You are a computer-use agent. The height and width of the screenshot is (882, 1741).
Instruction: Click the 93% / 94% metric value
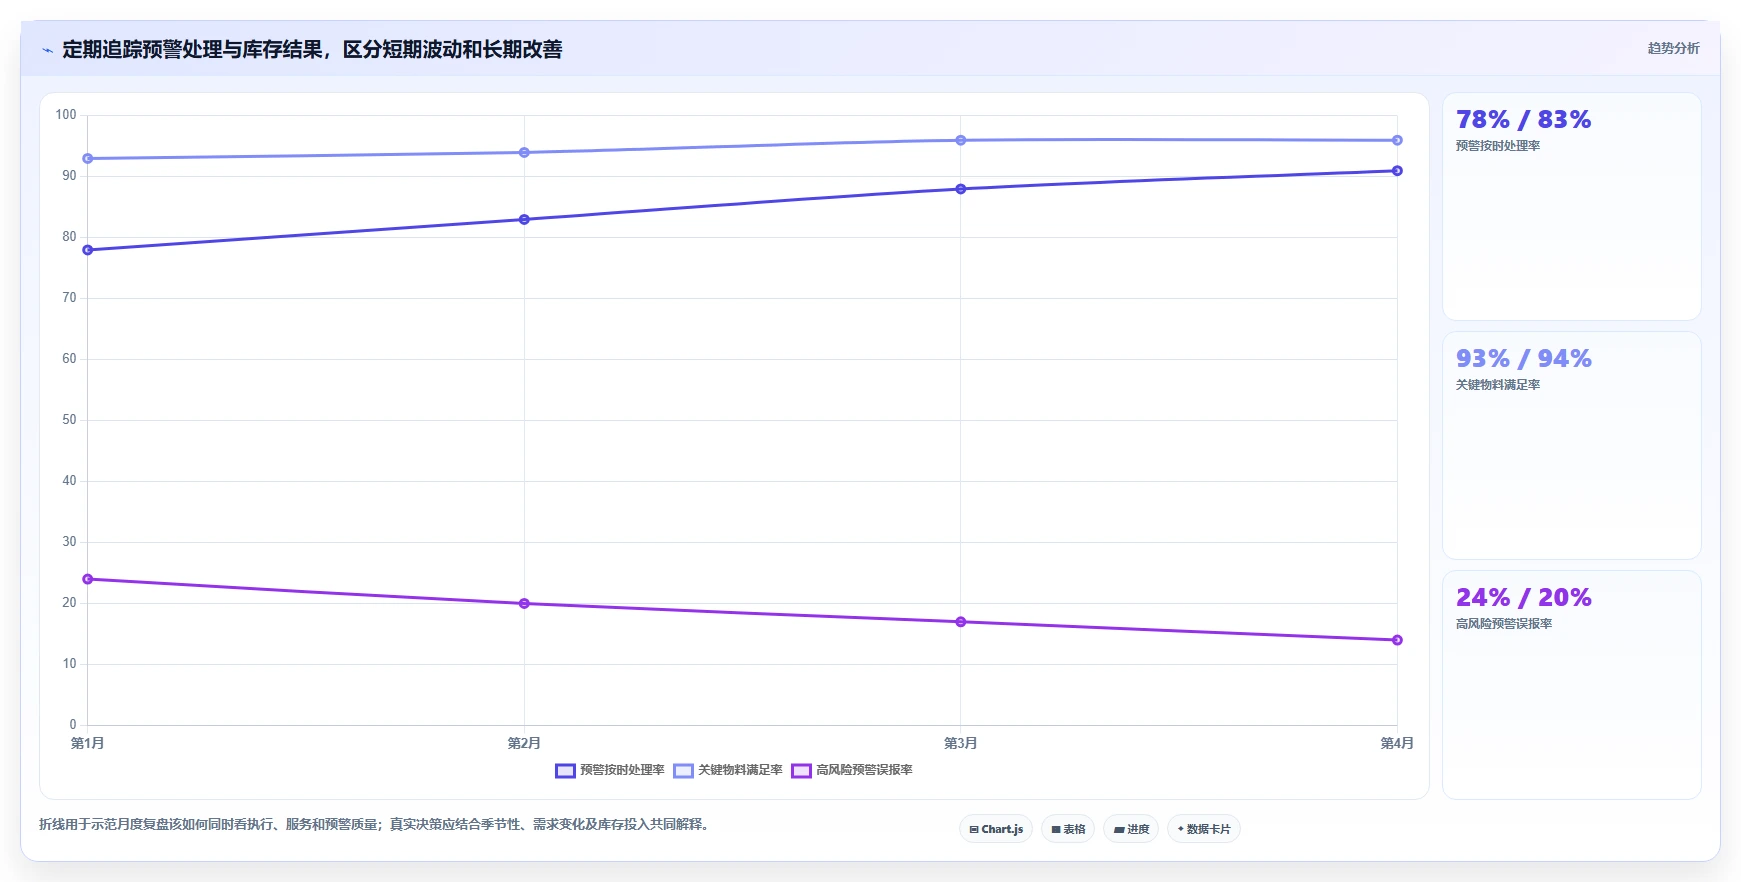(x=1523, y=359)
